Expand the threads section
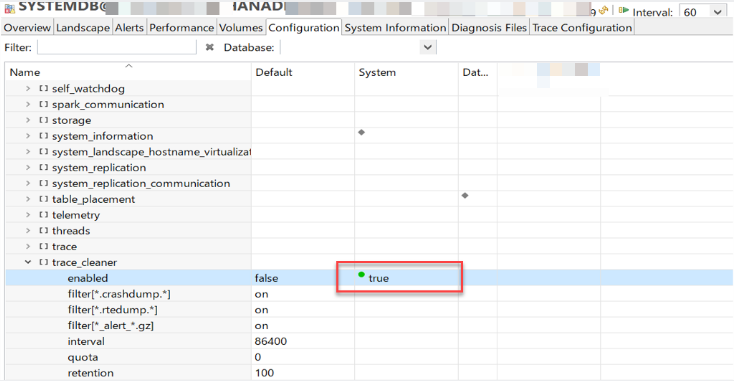This screenshot has width=734, height=381. [28, 231]
